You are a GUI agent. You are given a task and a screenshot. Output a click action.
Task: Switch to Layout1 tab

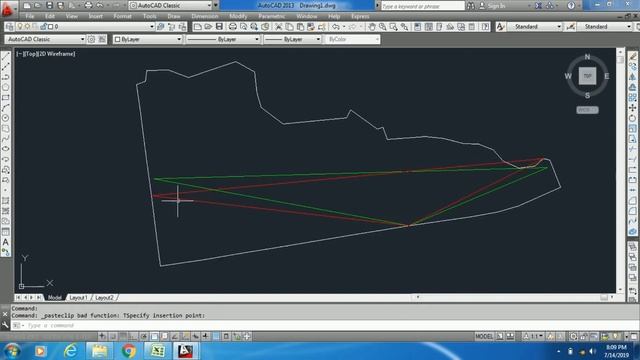(78, 298)
